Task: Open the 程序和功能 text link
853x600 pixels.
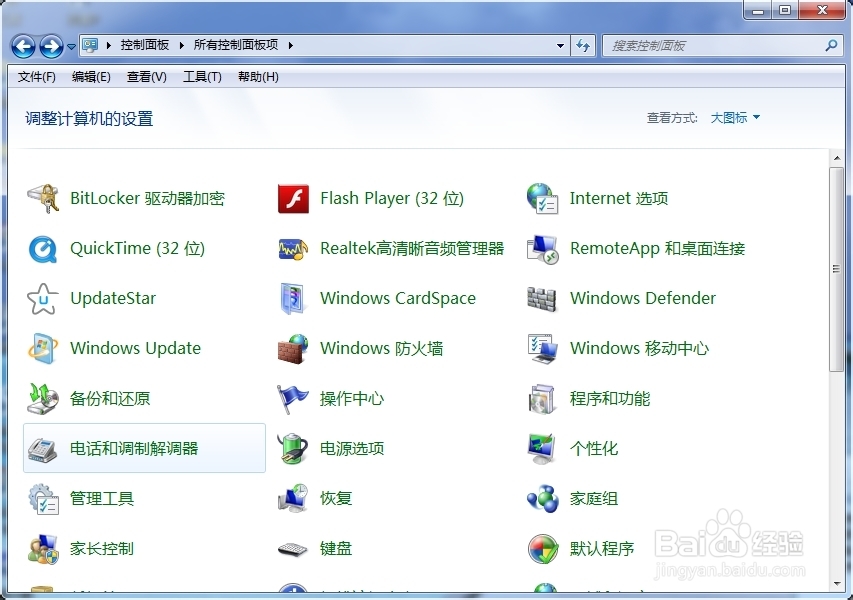Action: (x=610, y=399)
